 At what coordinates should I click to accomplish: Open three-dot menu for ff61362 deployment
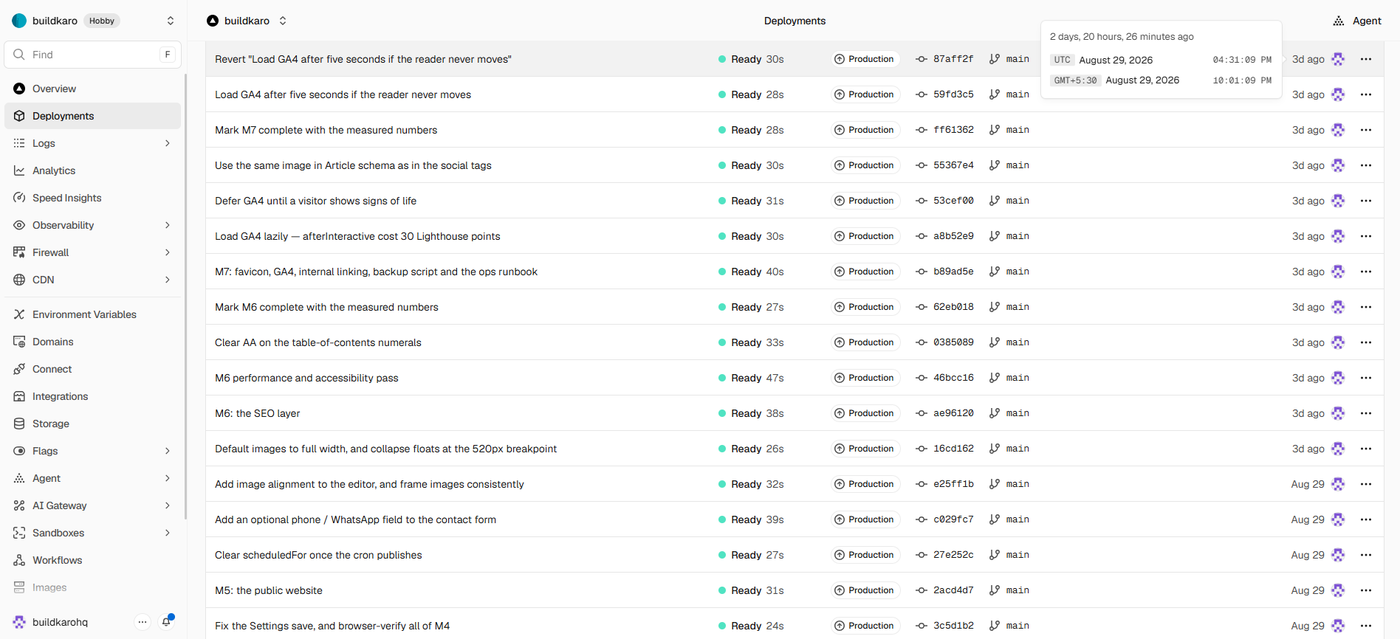[1366, 130]
